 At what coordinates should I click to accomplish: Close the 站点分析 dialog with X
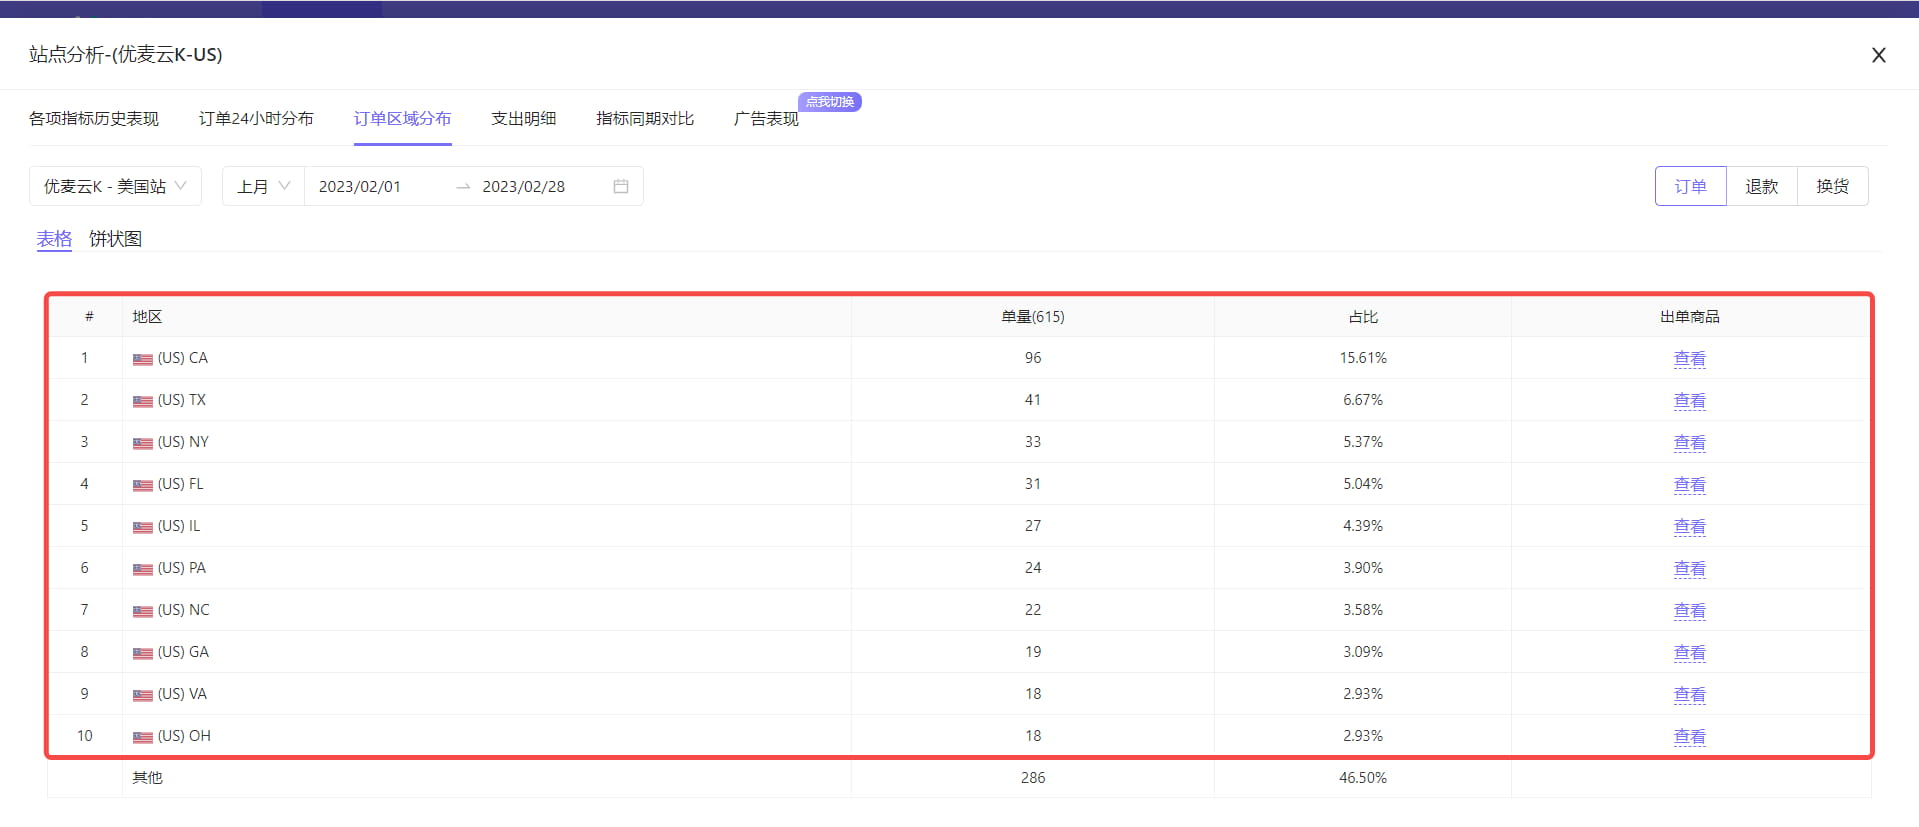(1878, 55)
